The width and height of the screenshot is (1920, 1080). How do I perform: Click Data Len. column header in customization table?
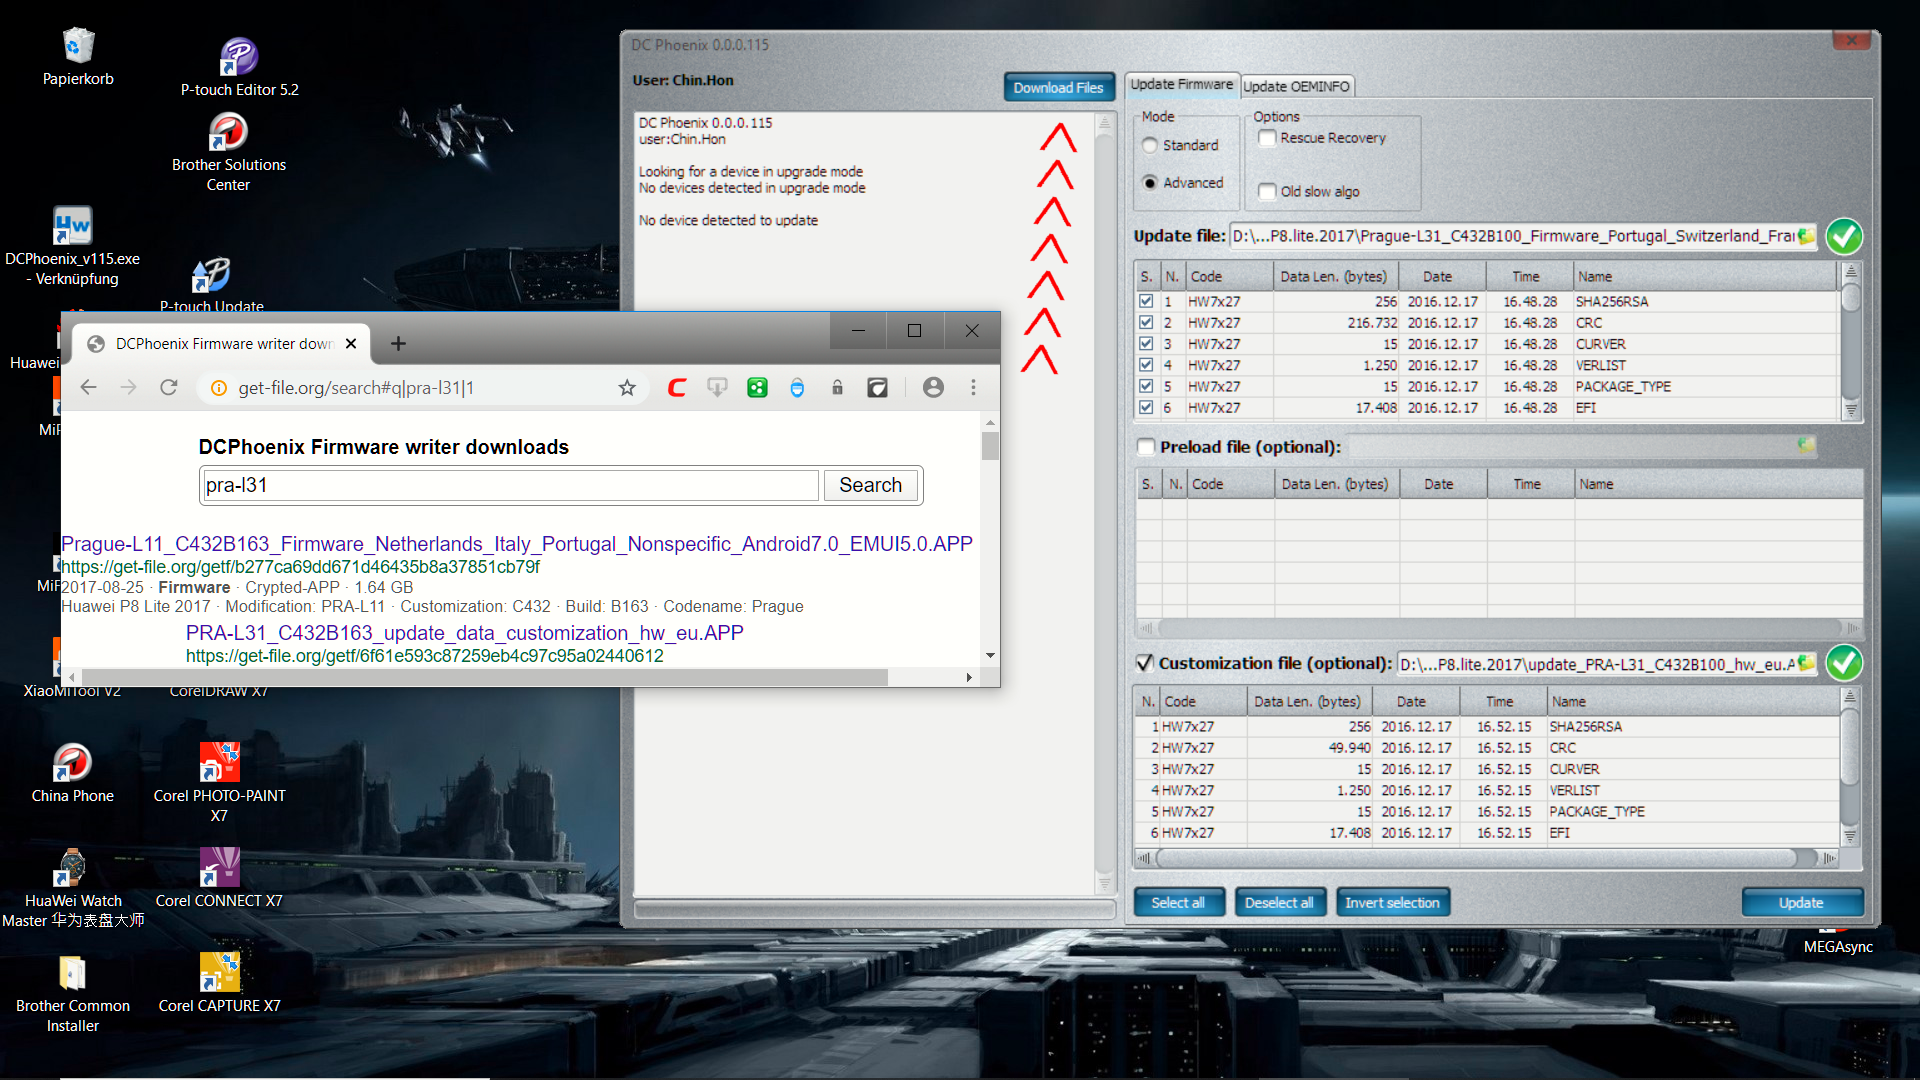click(1310, 701)
